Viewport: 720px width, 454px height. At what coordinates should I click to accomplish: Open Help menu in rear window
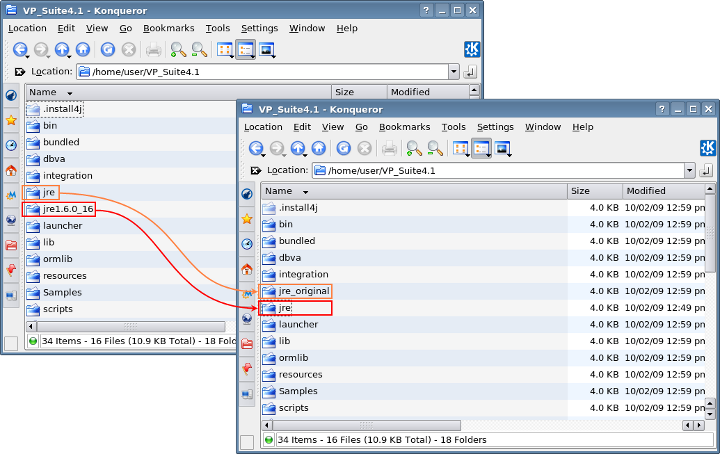[347, 28]
